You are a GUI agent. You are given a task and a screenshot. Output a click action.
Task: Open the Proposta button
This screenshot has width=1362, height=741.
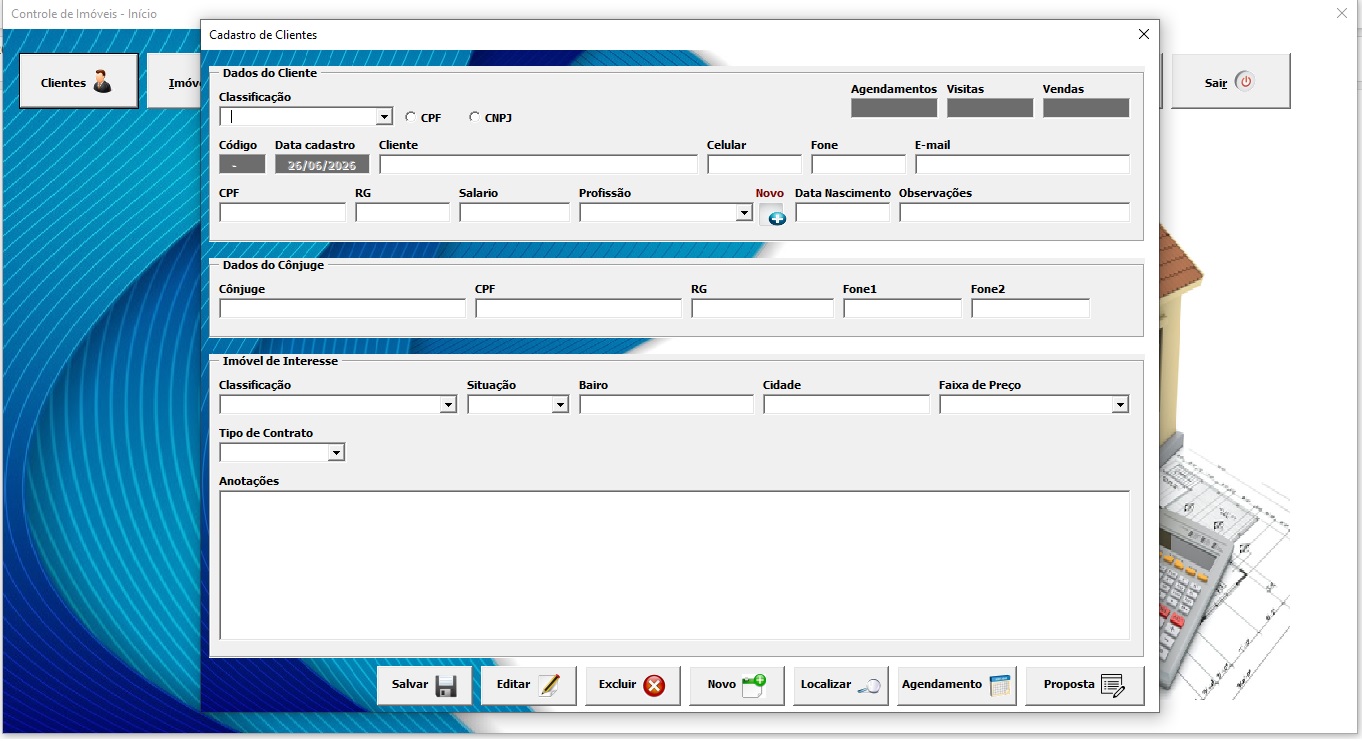pyautogui.click(x=1085, y=686)
